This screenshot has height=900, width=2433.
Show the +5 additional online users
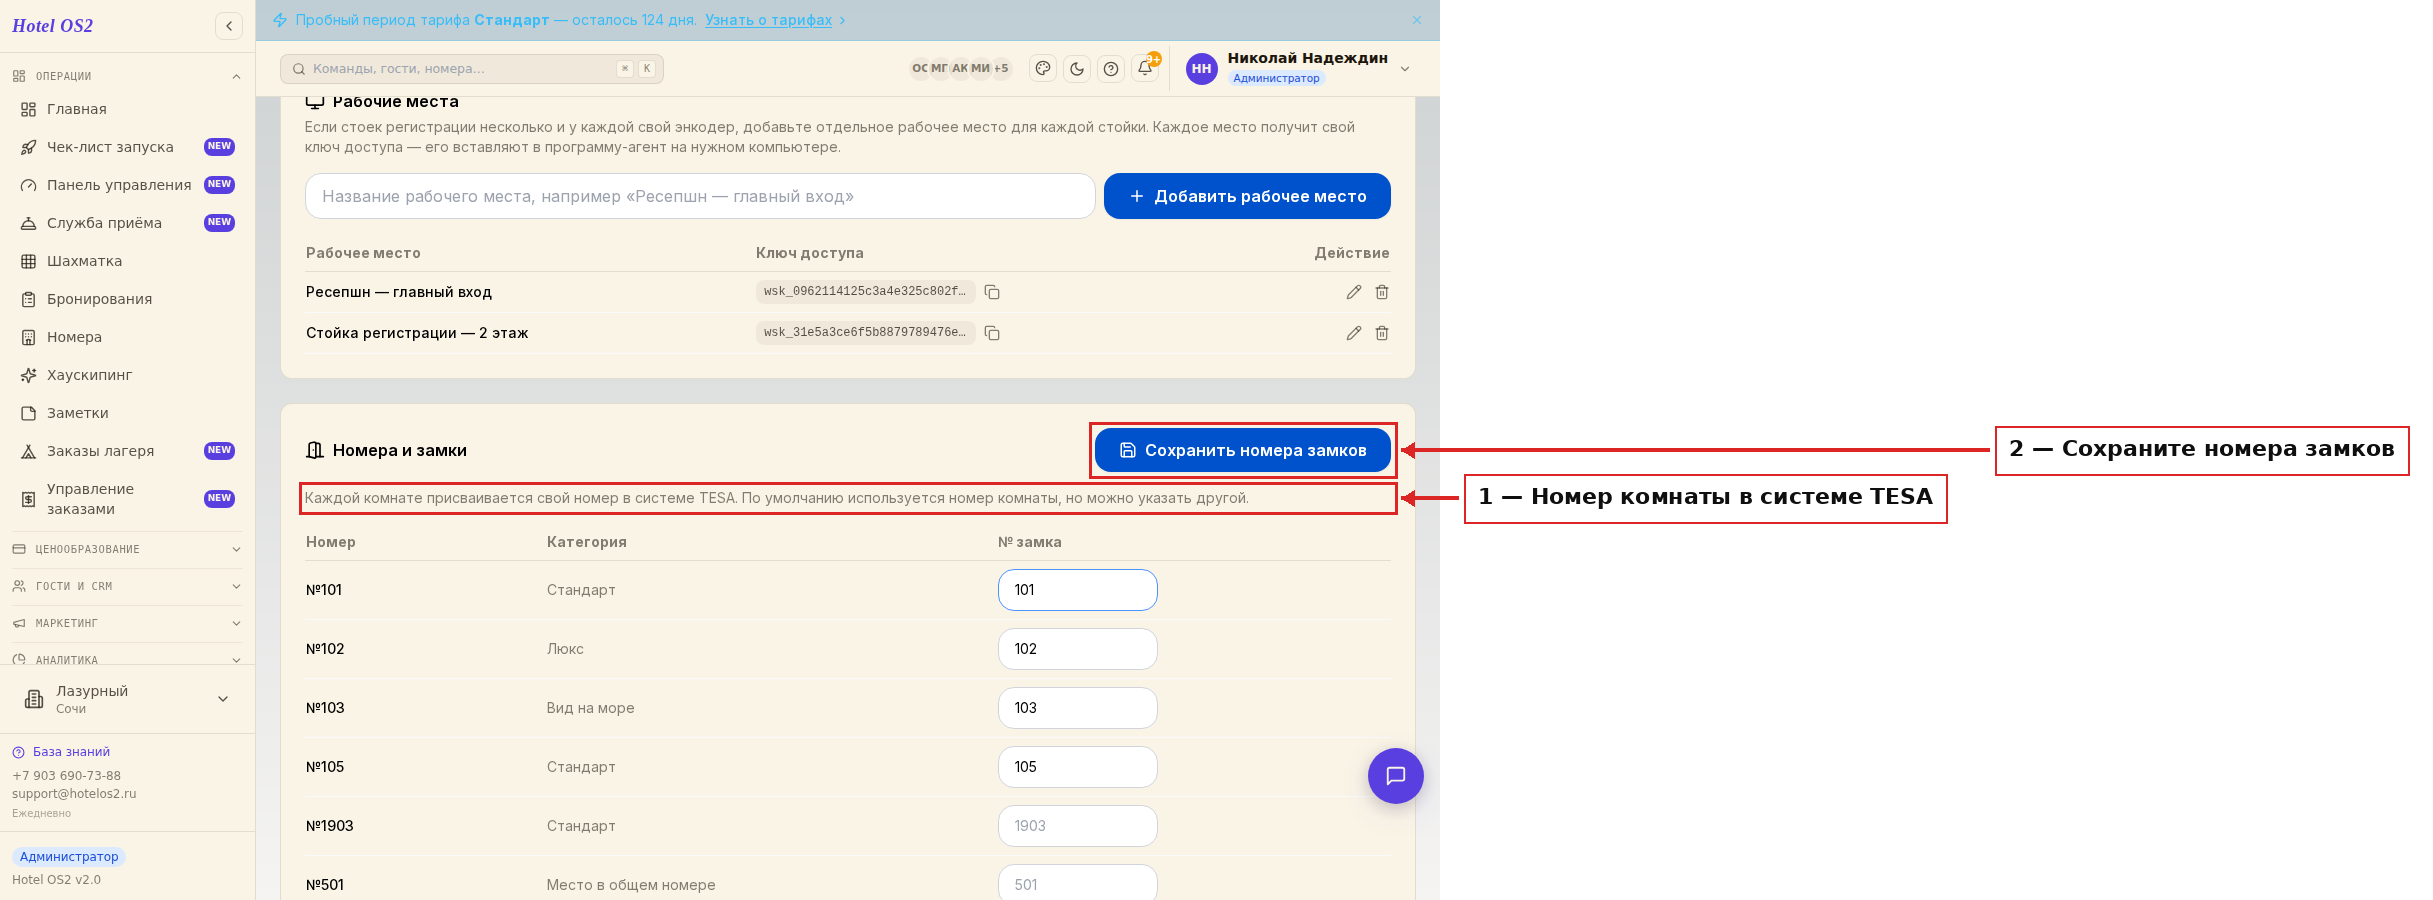point(1001,69)
